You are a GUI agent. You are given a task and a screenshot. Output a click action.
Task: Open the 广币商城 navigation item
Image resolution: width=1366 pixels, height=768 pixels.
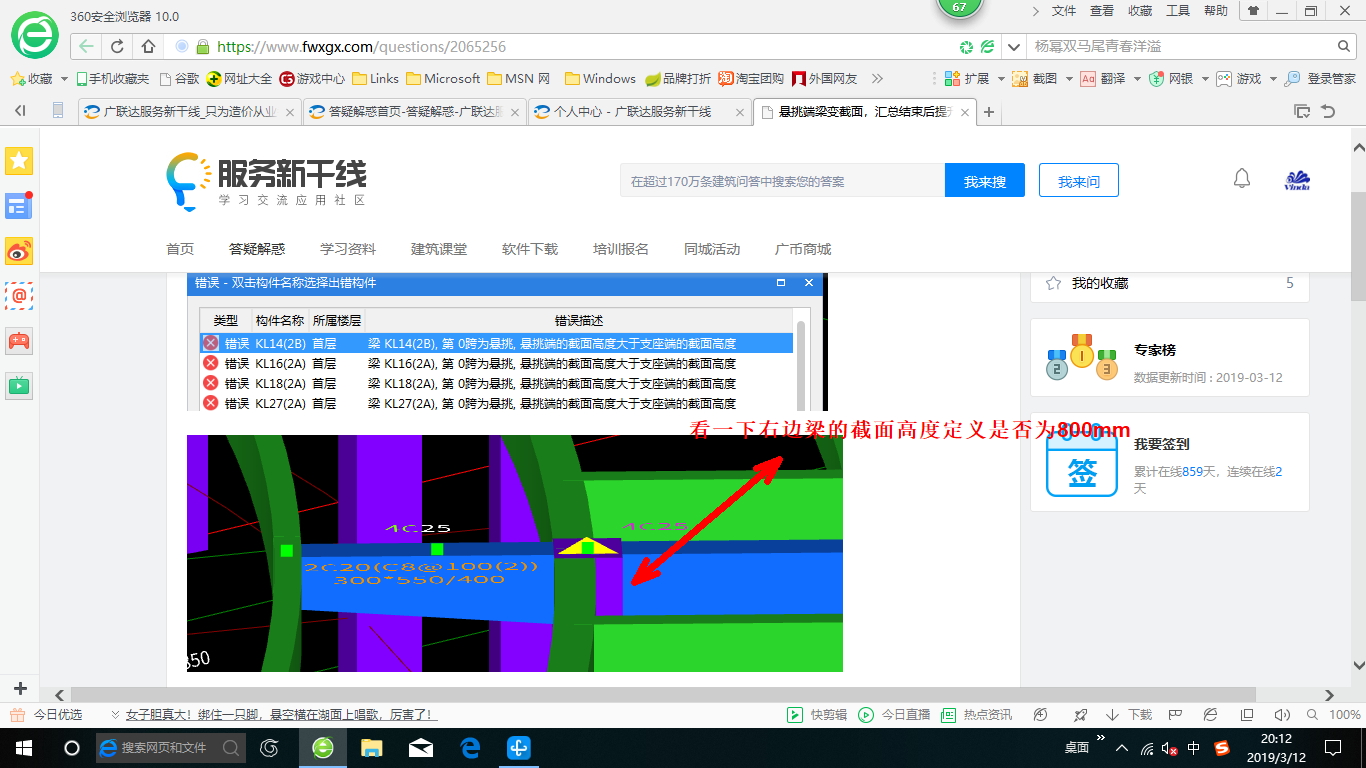click(x=803, y=249)
